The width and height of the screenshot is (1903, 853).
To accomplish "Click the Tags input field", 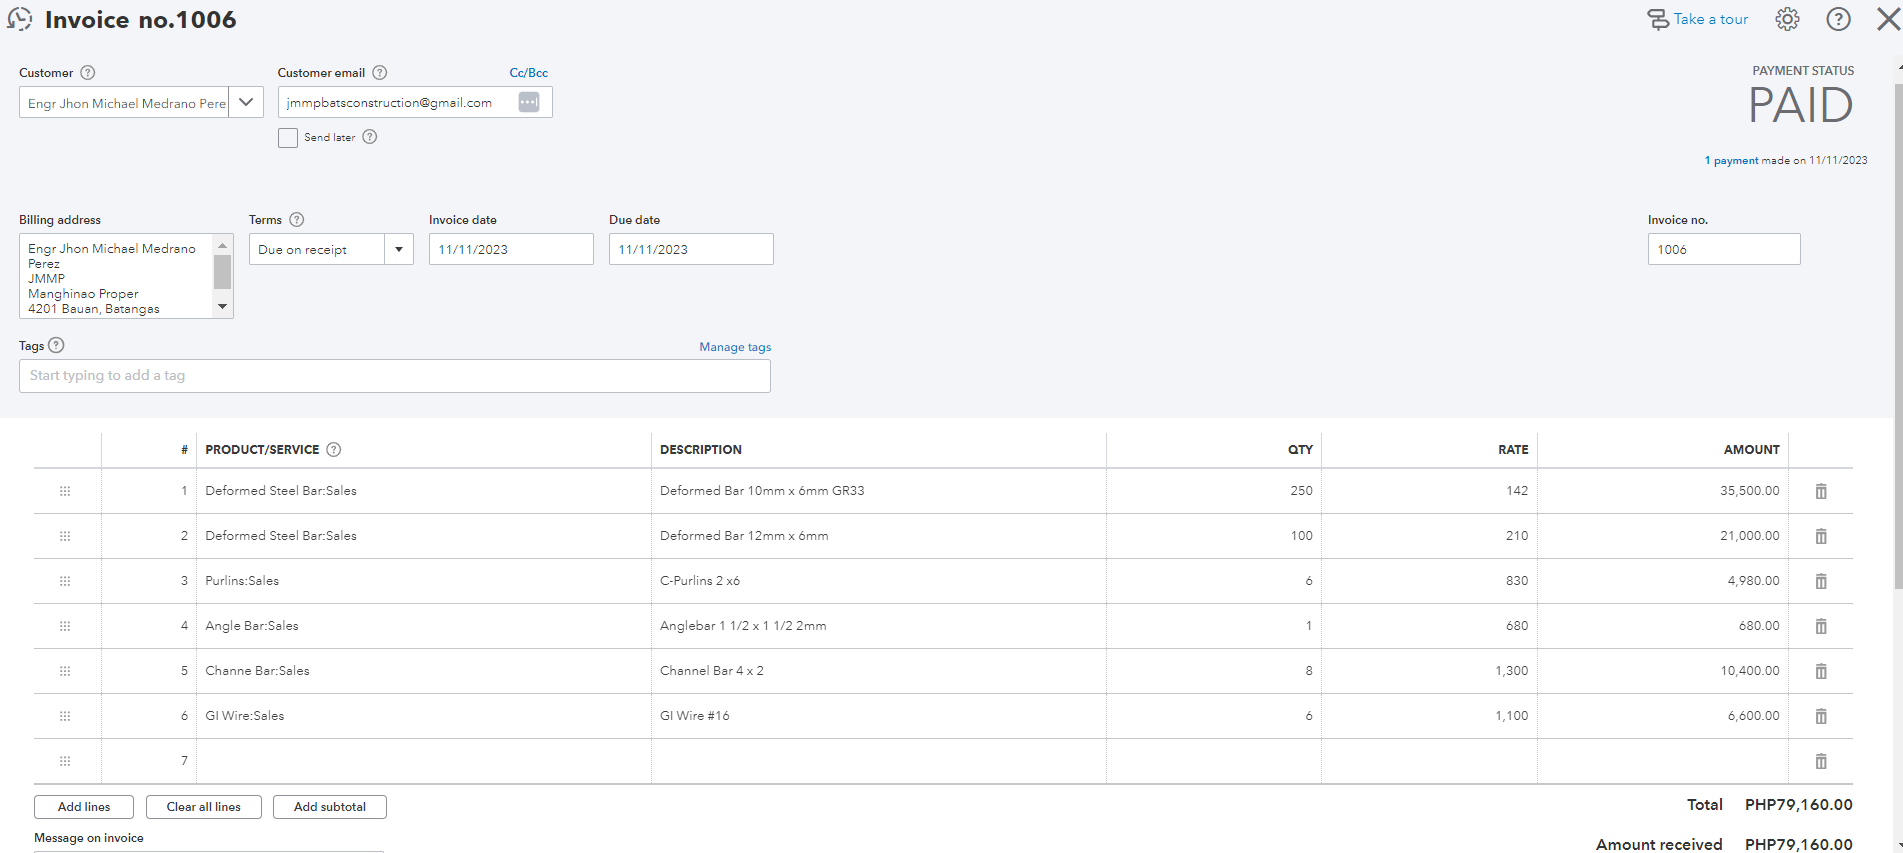I will [394, 376].
